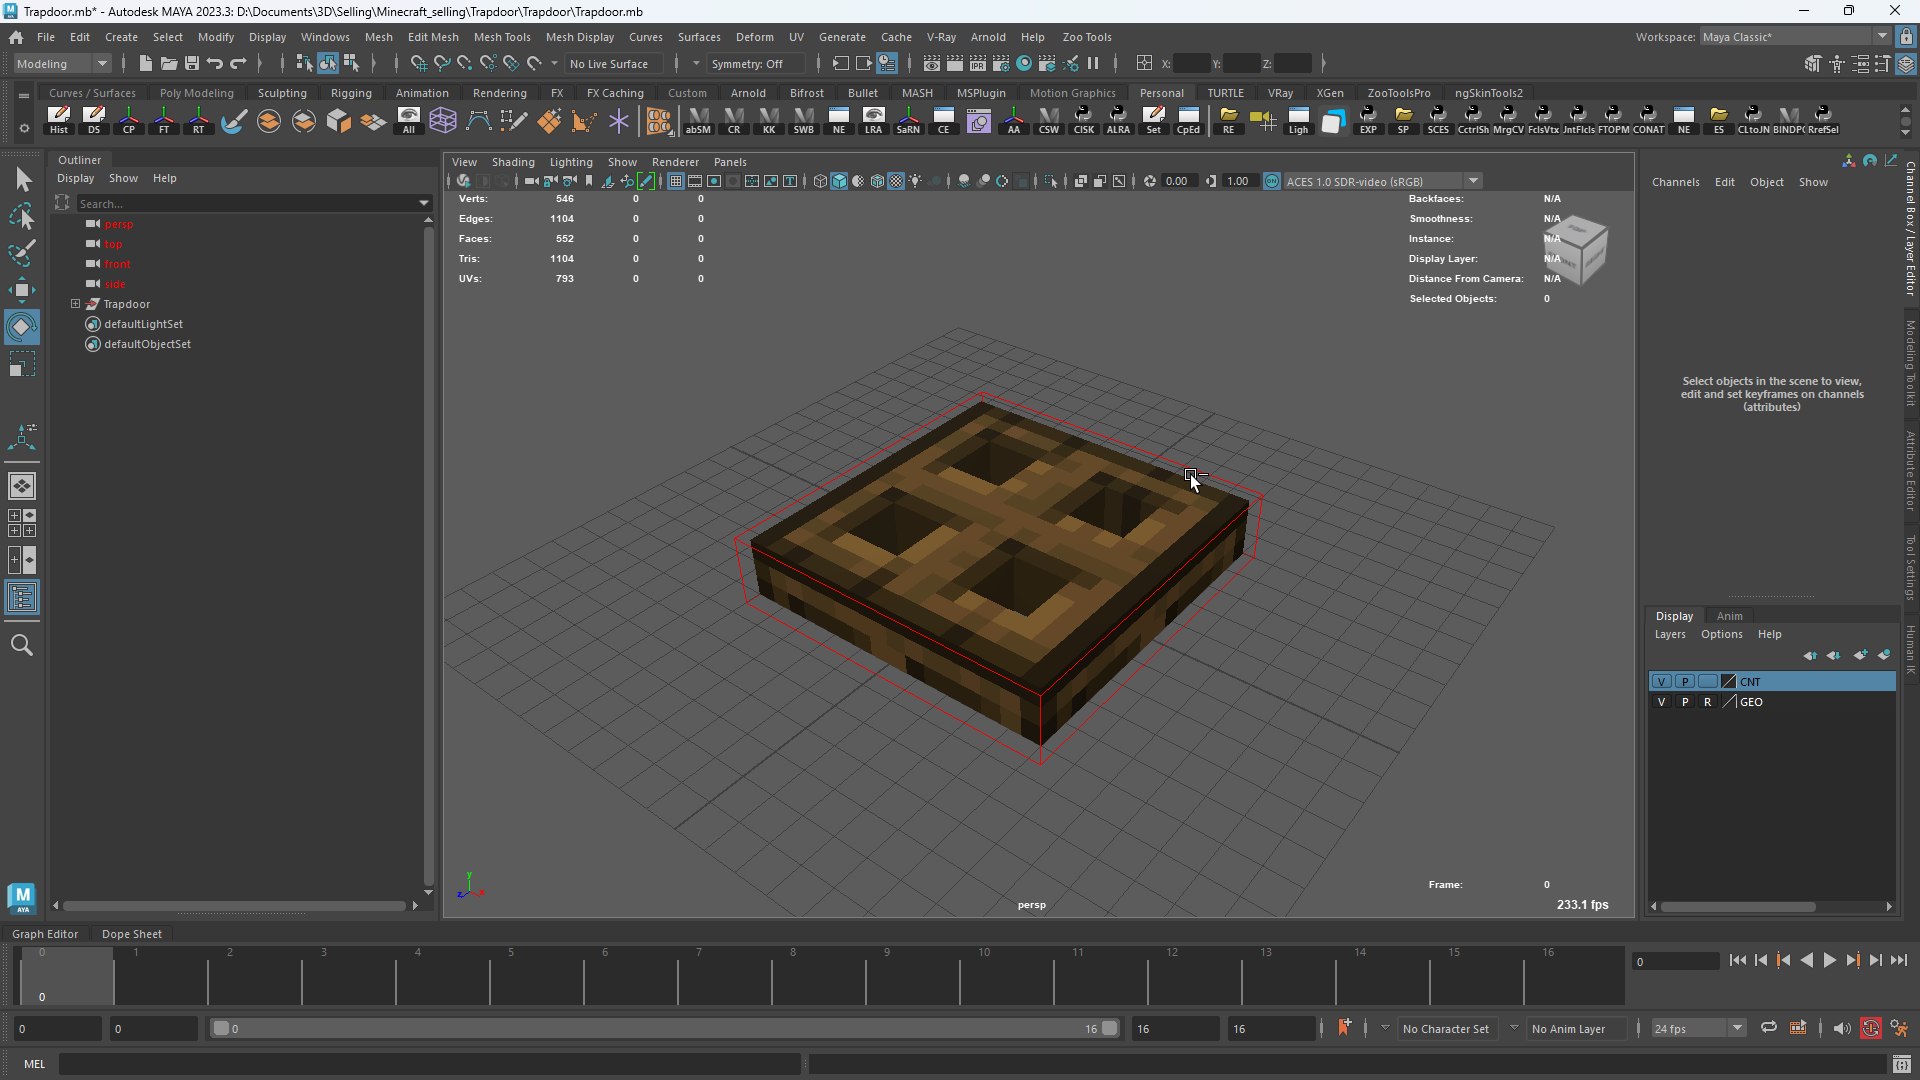Open the Modeling menu set dropdown

[62, 64]
